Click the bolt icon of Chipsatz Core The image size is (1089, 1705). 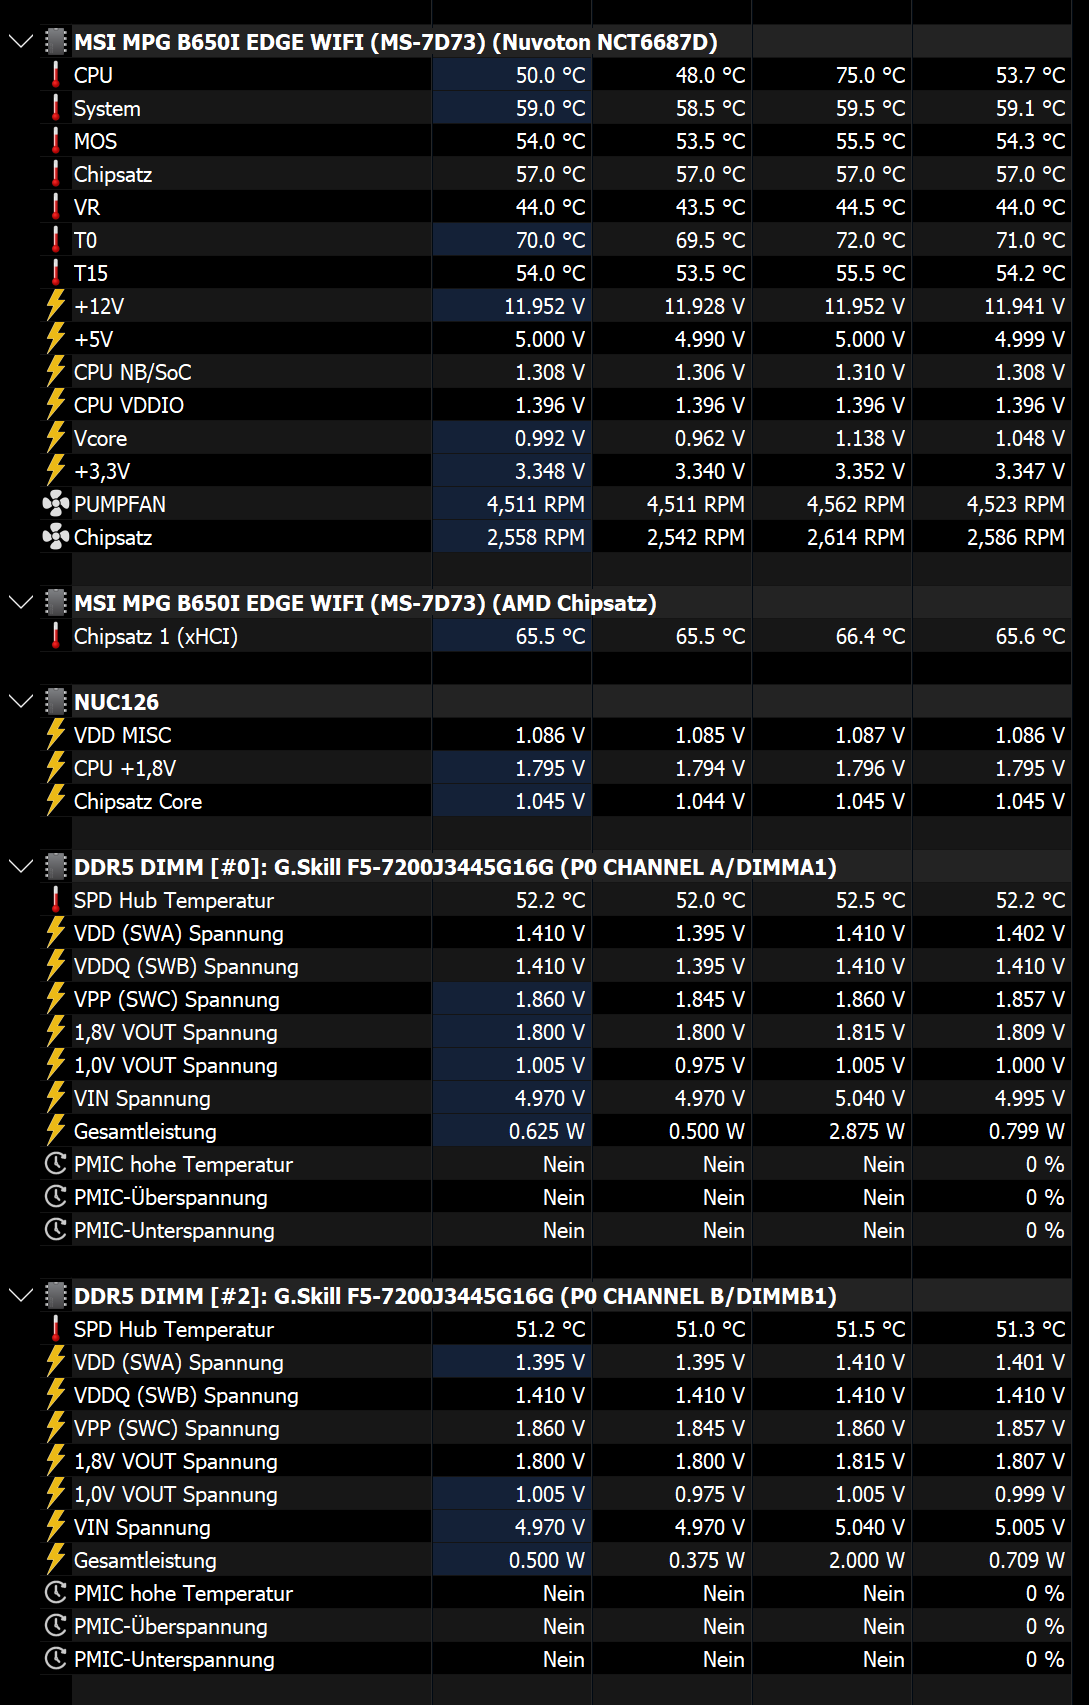tap(56, 800)
